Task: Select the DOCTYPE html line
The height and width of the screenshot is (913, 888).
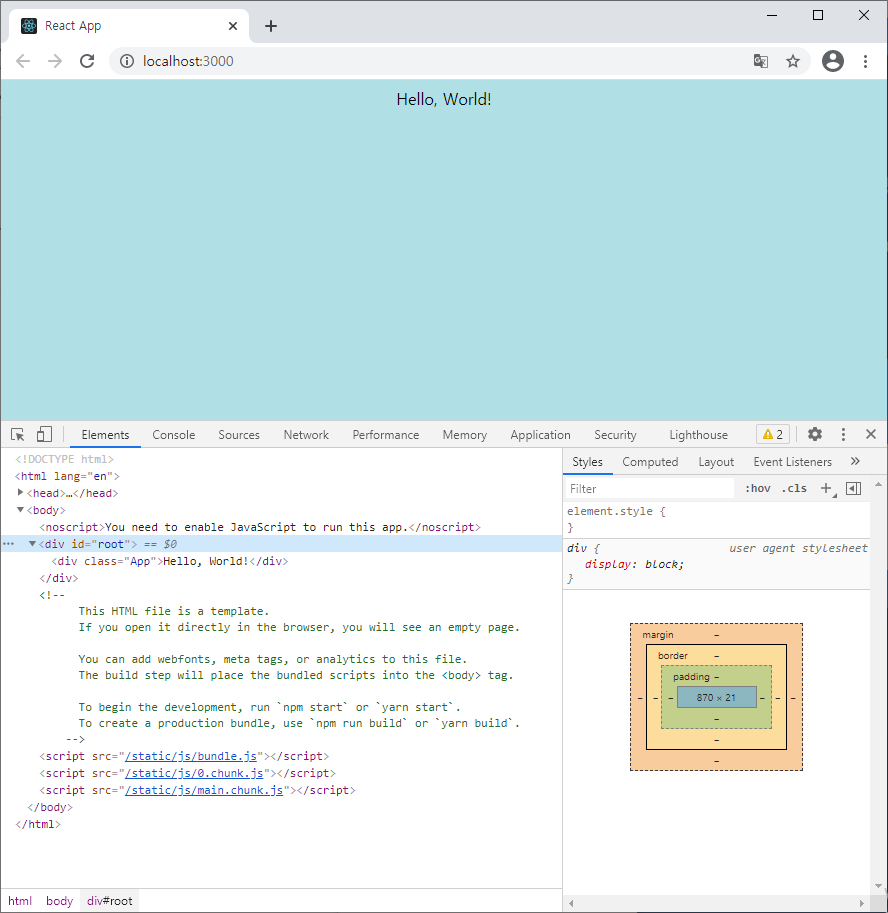Action: [x=65, y=459]
